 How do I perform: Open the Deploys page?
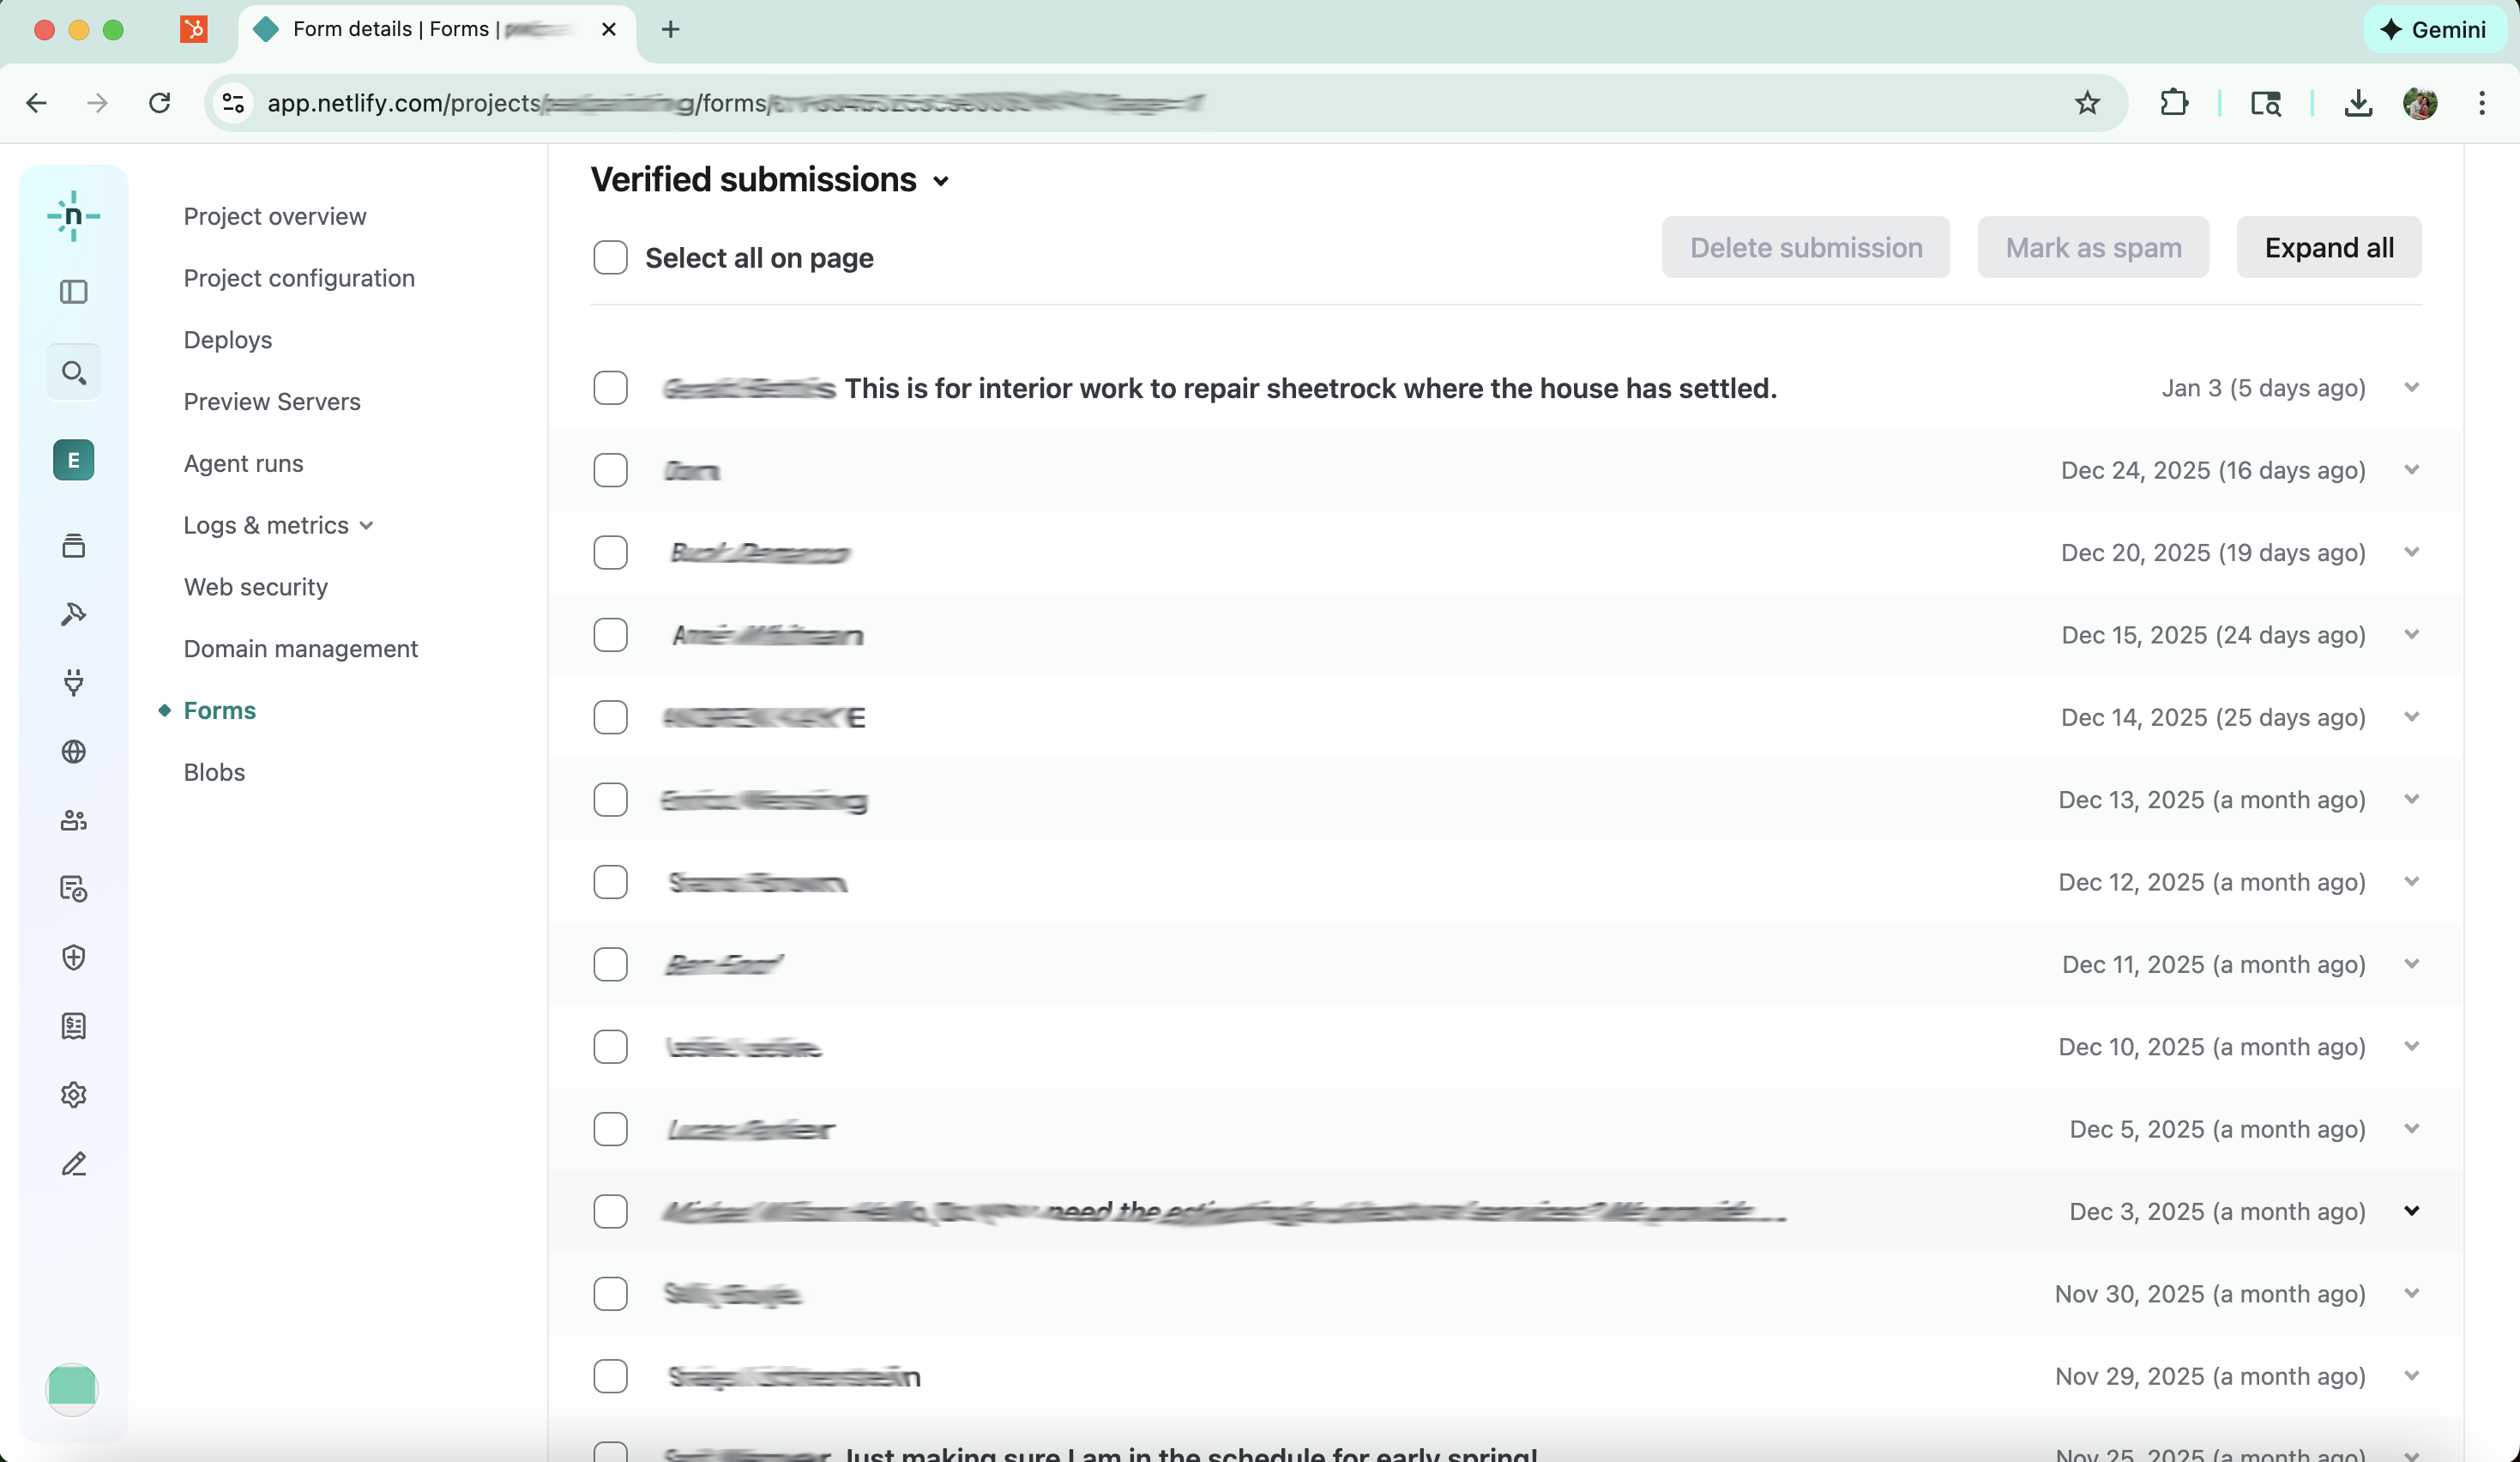[x=227, y=340]
